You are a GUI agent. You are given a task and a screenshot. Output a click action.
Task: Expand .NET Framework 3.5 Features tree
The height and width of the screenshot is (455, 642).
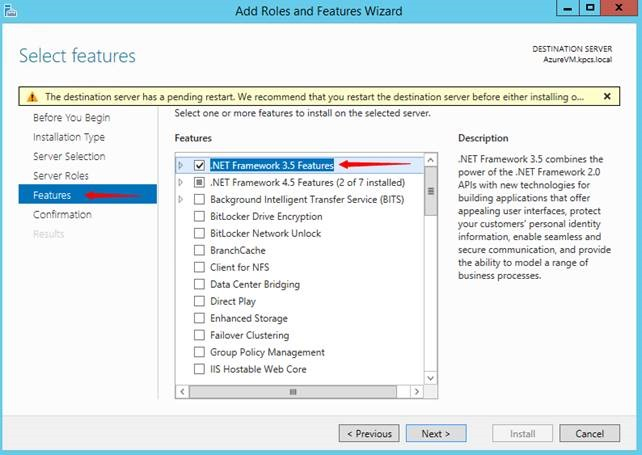coord(181,165)
